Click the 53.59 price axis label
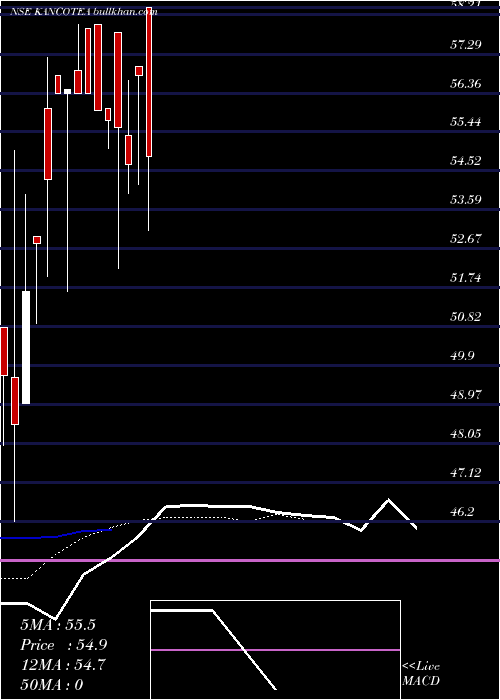The width and height of the screenshot is (500, 700). (466, 199)
